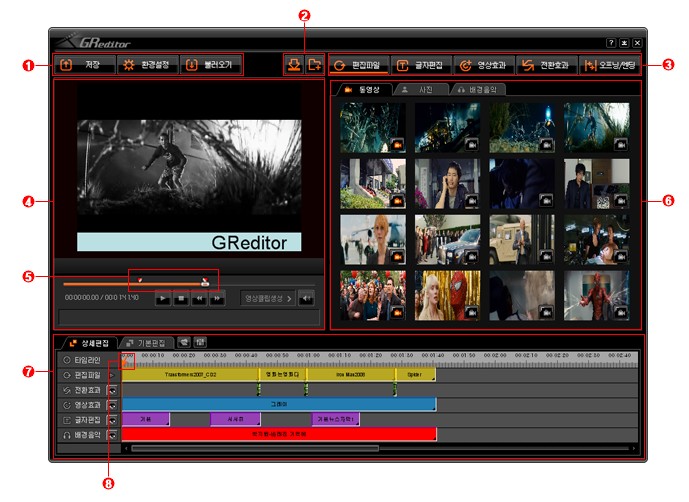The image size is (689, 502).
Task: Click the 배경음악 headphones icon
Action: coord(67,435)
